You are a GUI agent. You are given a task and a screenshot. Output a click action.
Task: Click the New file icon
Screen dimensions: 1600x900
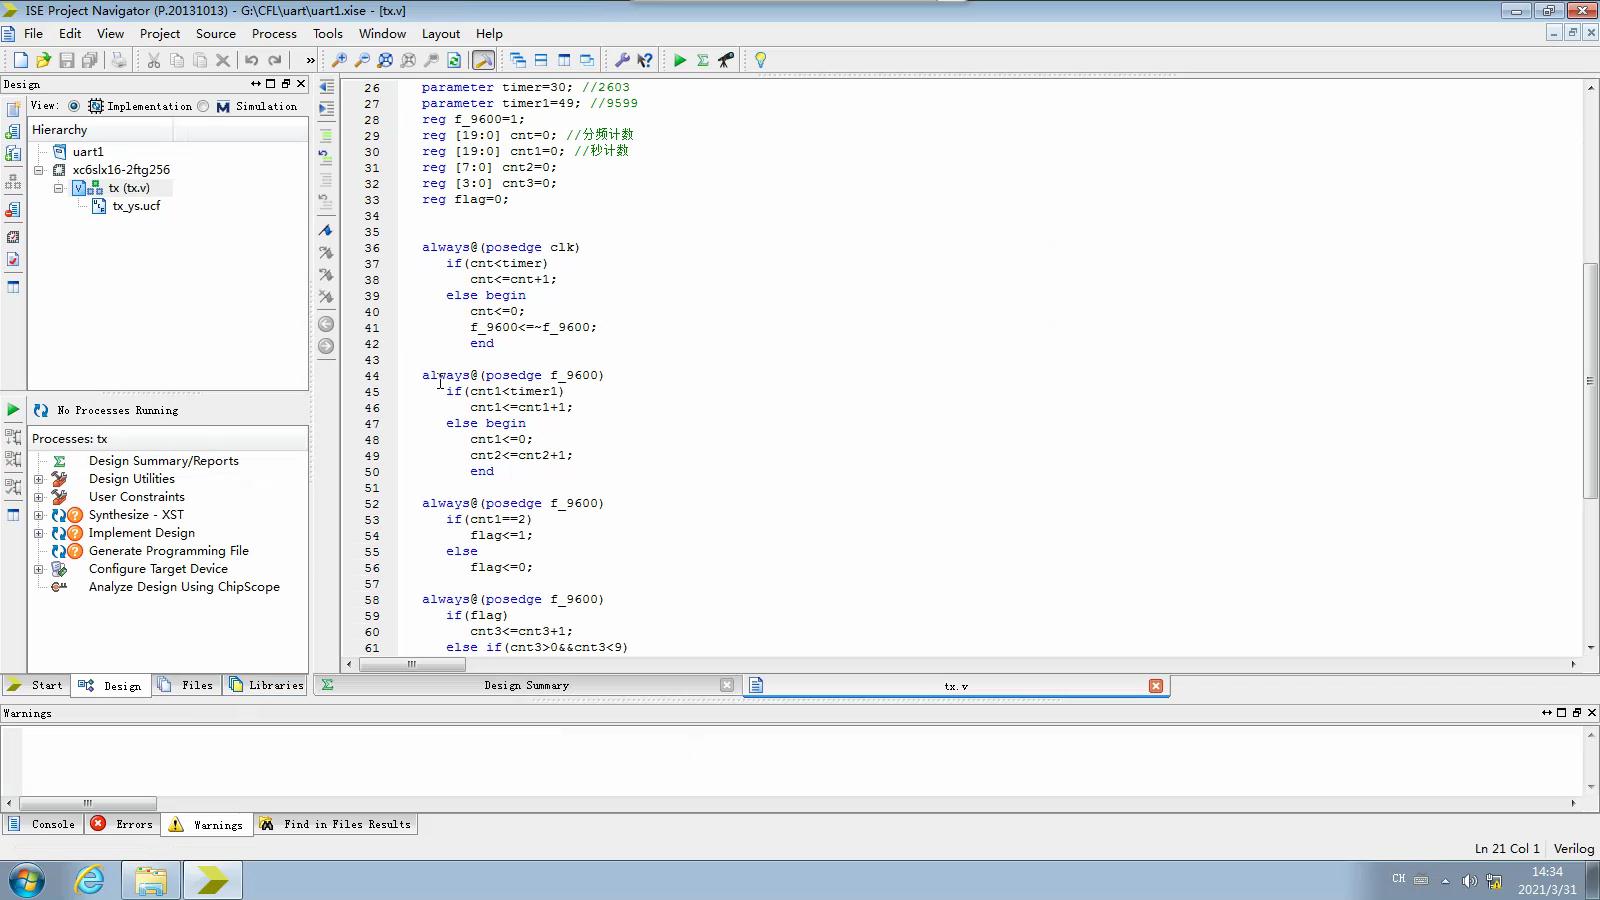[x=20, y=60]
